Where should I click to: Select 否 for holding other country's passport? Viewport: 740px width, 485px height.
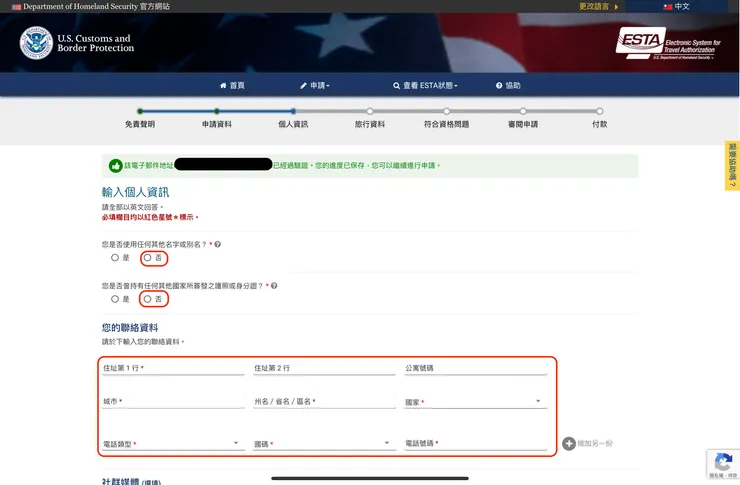(147, 299)
